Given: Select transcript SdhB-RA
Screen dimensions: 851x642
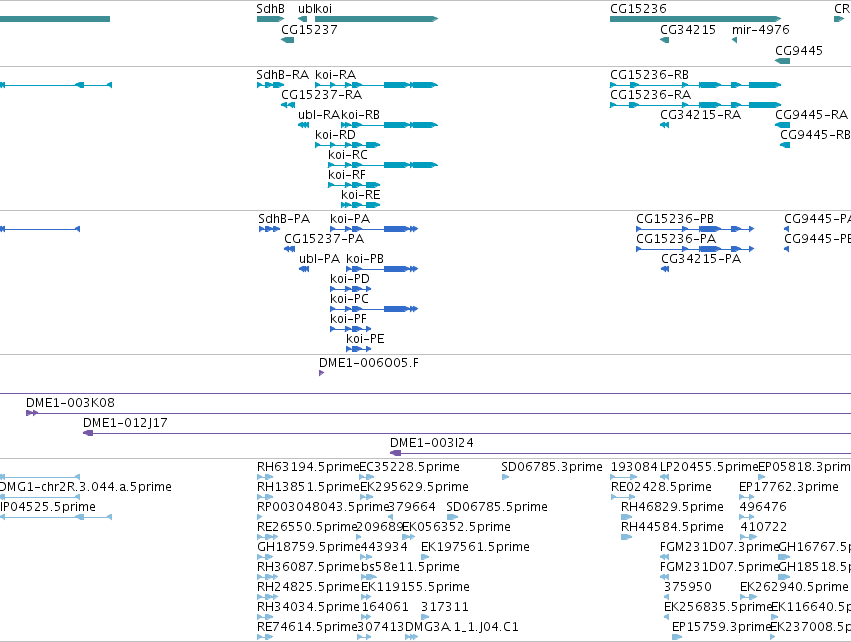Looking at the screenshot, I should [270, 85].
